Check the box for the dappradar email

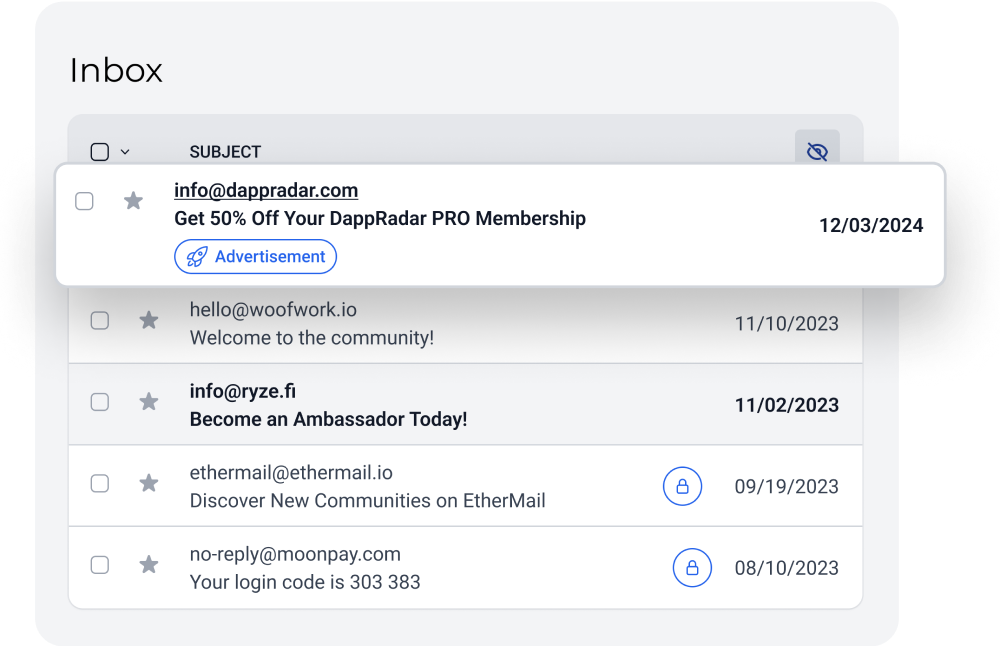click(x=84, y=201)
